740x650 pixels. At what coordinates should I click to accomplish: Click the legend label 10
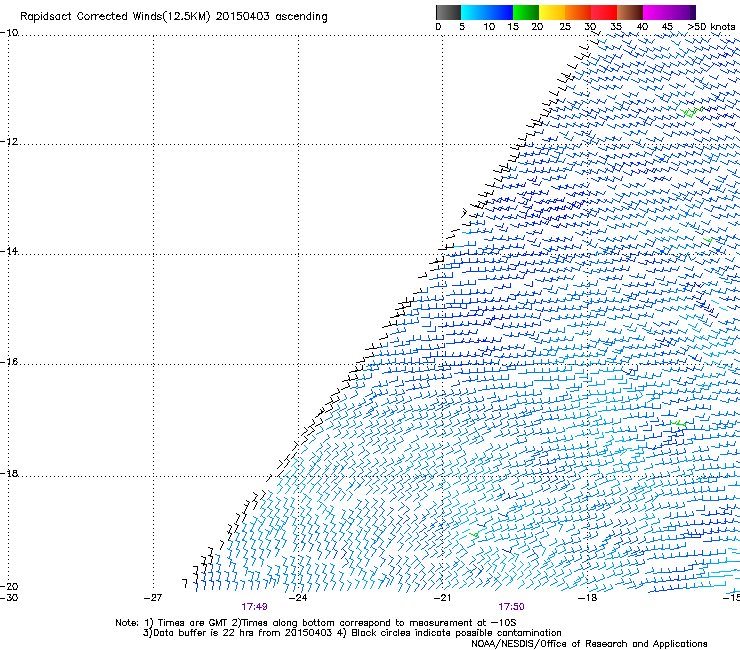tap(489, 27)
